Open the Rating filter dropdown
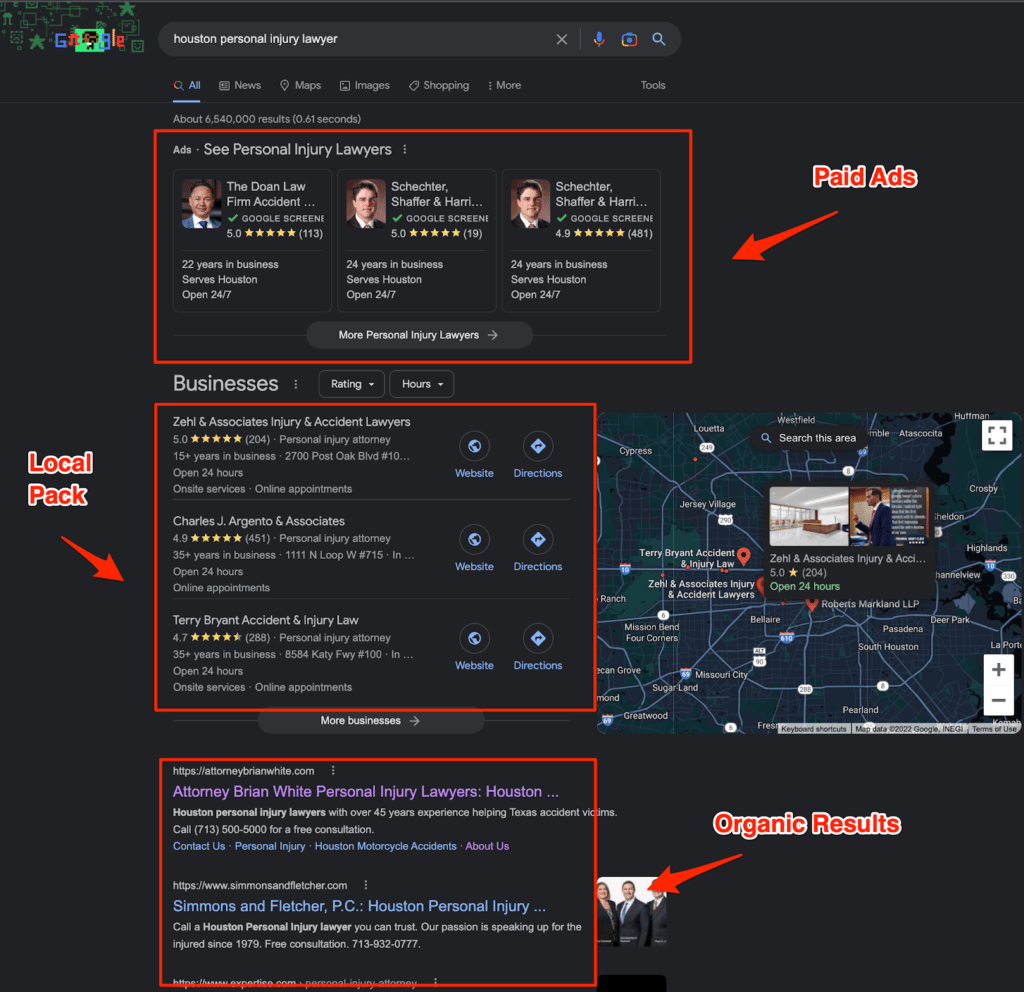 [351, 384]
